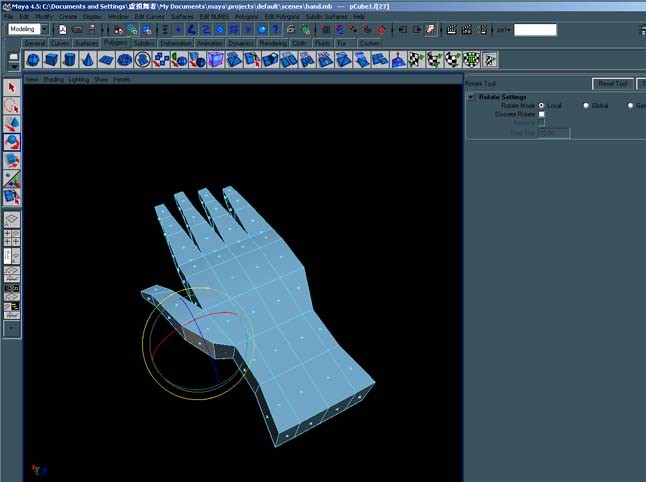This screenshot has height=482, width=646.
Task: Open the Edit Polygons menu
Action: 282,17
